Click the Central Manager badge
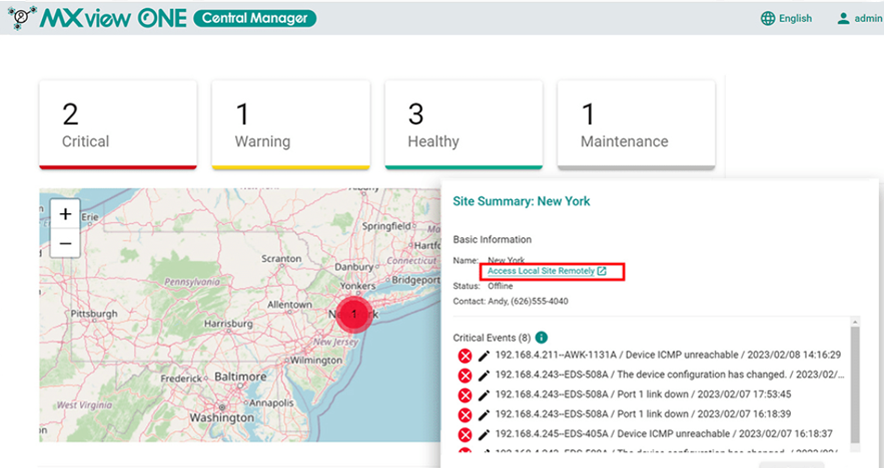This screenshot has height=468, width=884. point(255,18)
